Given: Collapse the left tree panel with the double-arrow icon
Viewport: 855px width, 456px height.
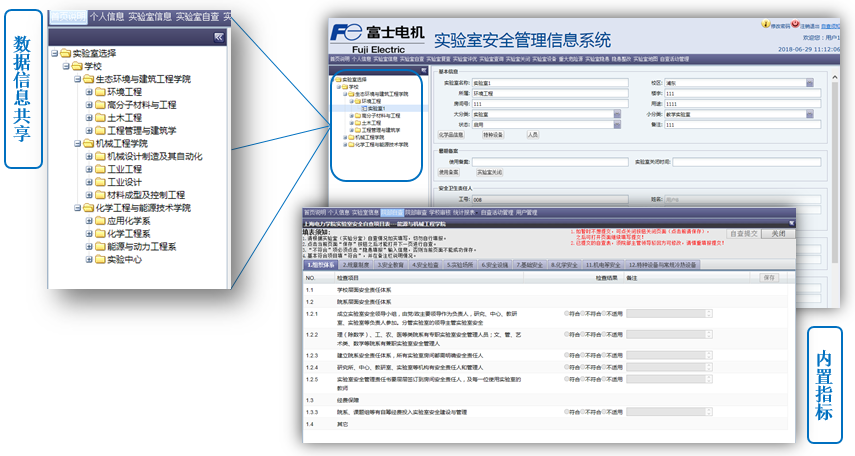Looking at the screenshot, I should click(x=218, y=36).
